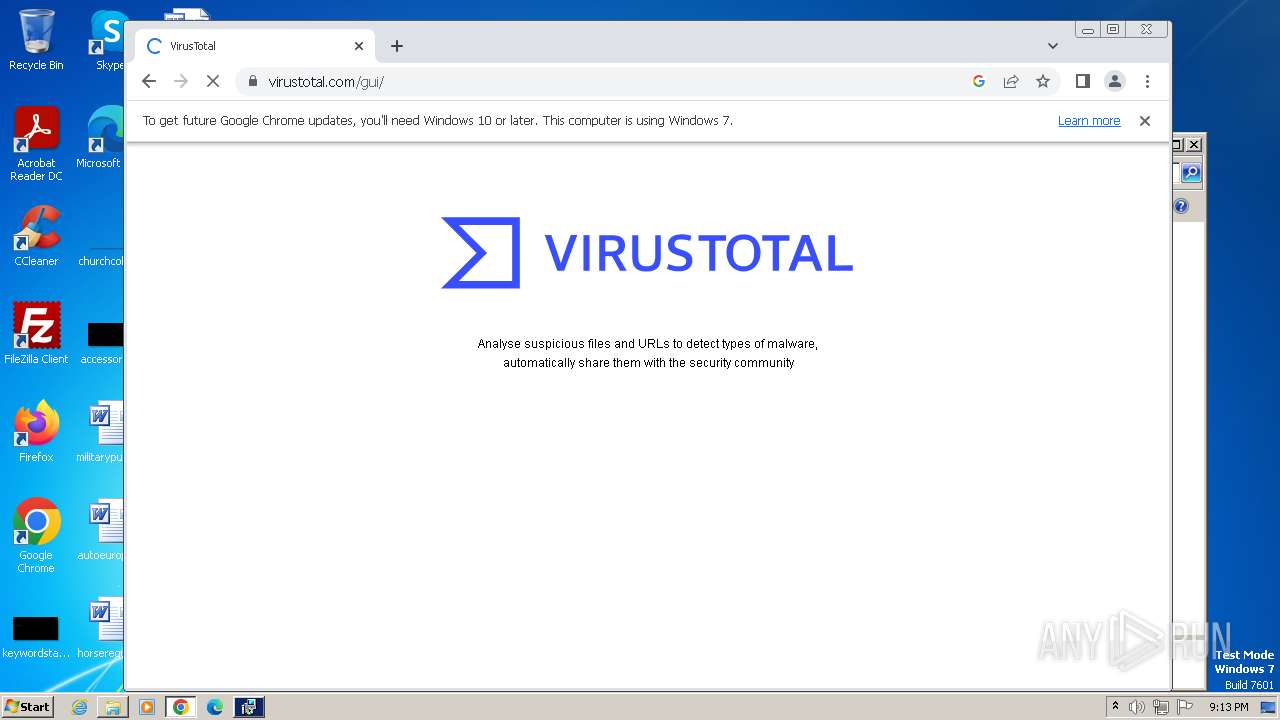Open the militarypu... Word document

pyautogui.click(x=101, y=432)
